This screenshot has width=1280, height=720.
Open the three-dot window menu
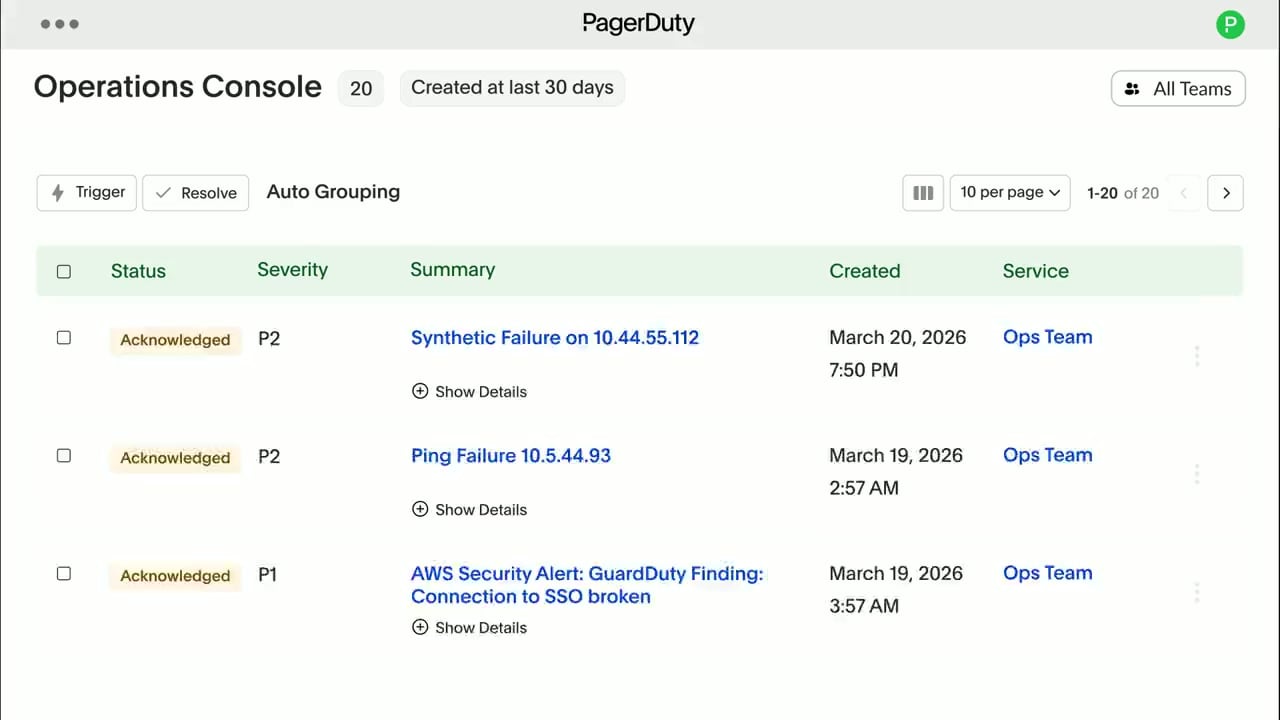tap(60, 24)
